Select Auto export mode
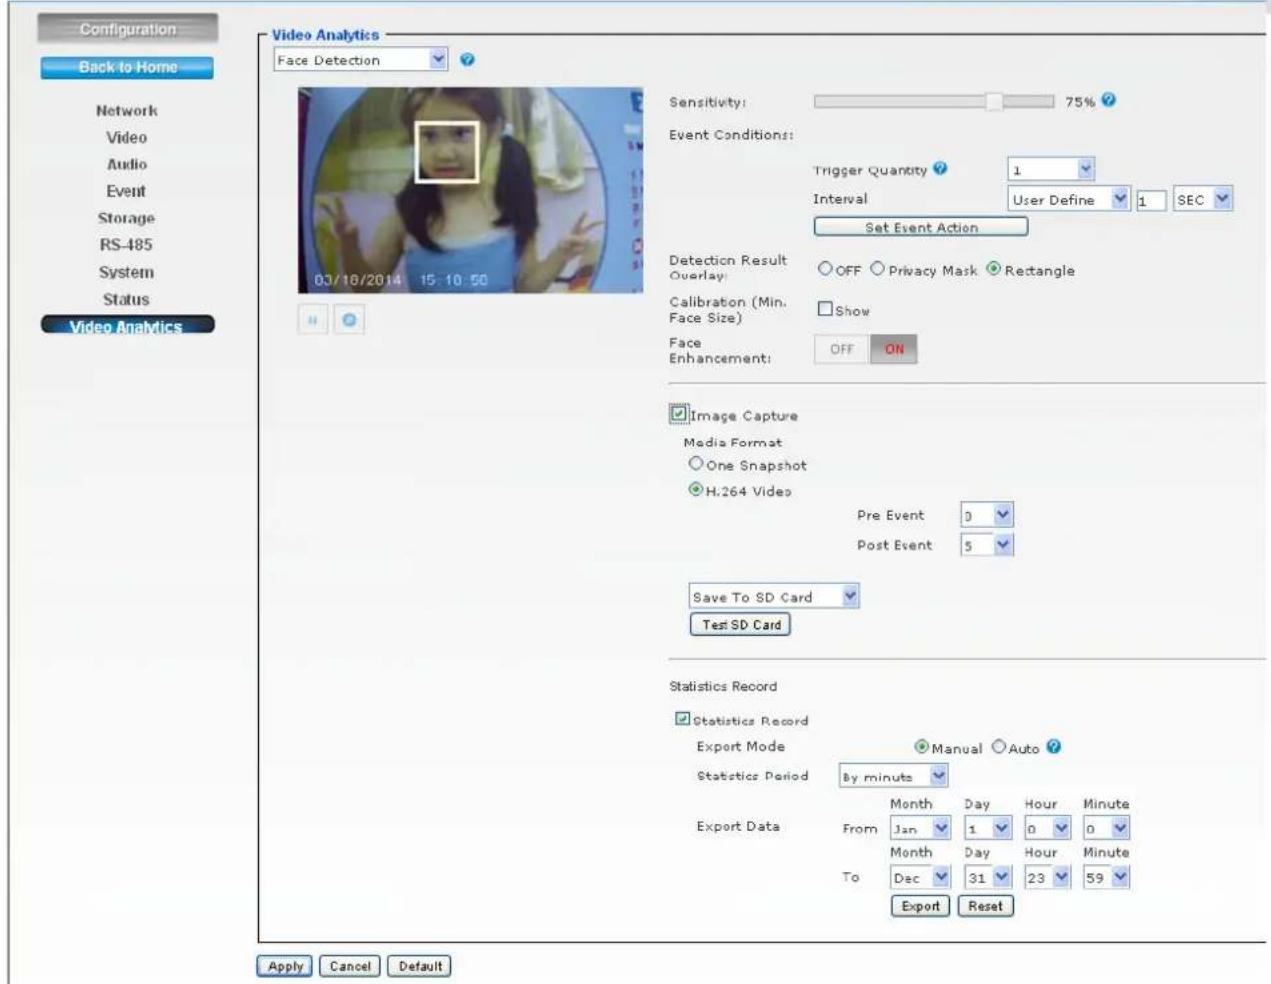Image resolution: width=1271 pixels, height=984 pixels. tap(998, 747)
